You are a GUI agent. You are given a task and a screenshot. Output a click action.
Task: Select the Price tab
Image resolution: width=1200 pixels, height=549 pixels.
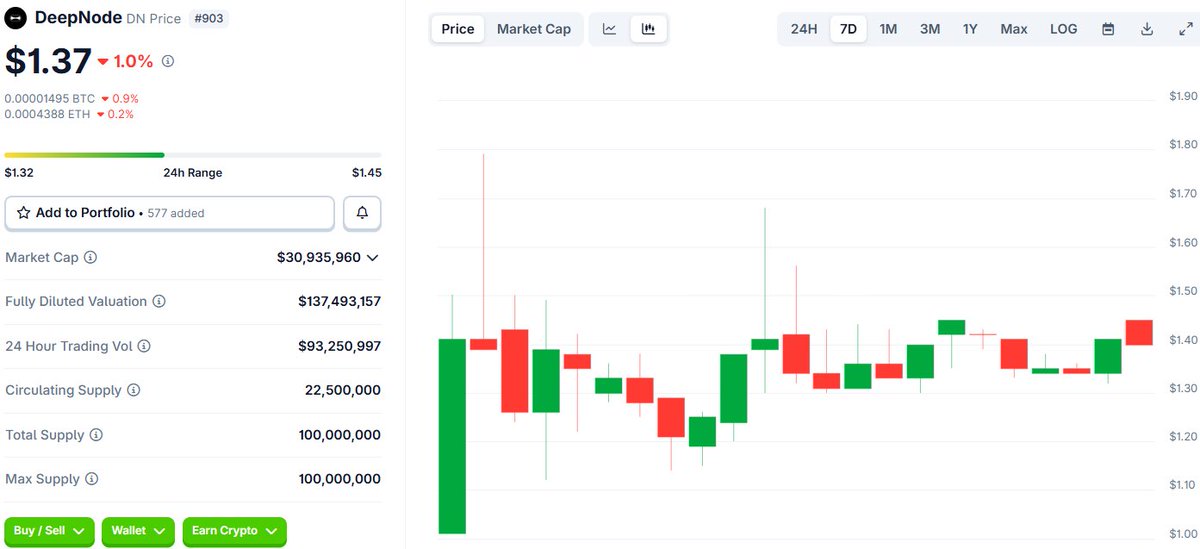tap(458, 29)
